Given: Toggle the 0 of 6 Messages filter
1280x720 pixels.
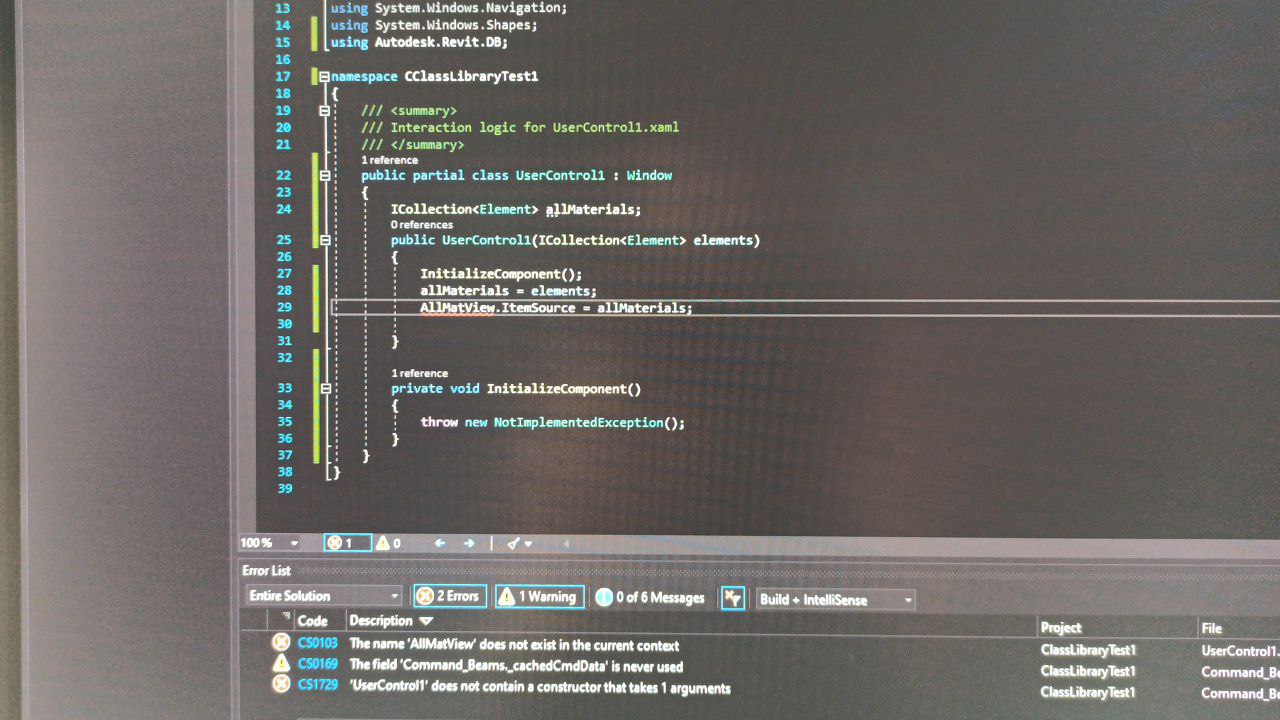Looking at the screenshot, I should click(x=650, y=598).
